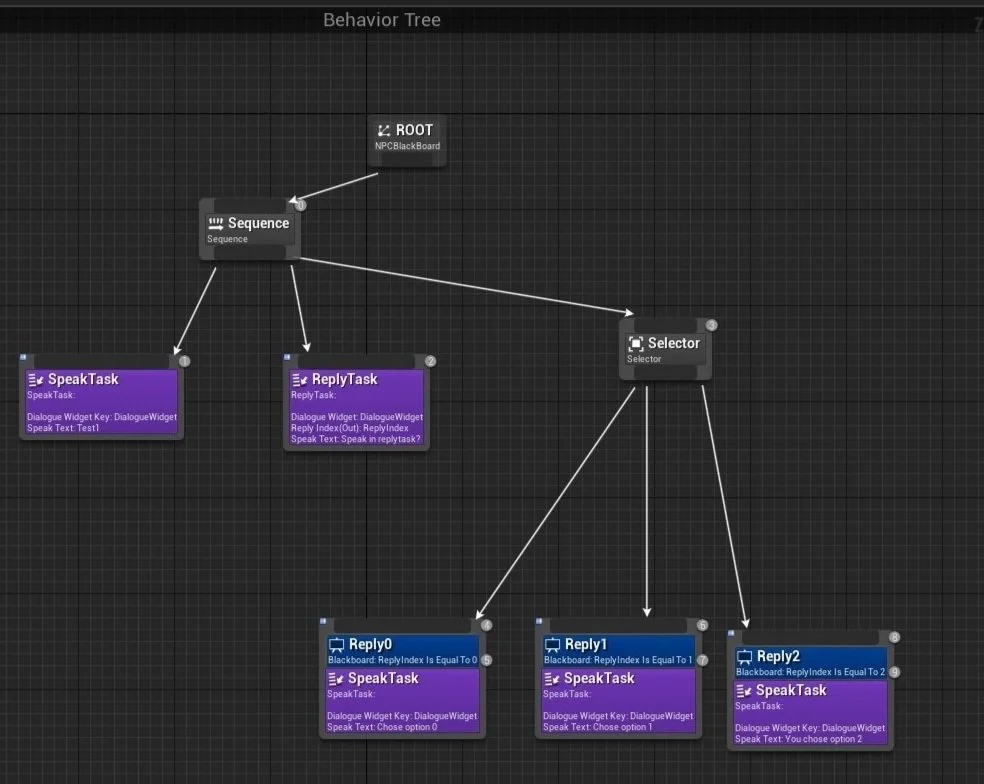Click the ROOT node's graph icon
The image size is (984, 784).
tap(383, 129)
